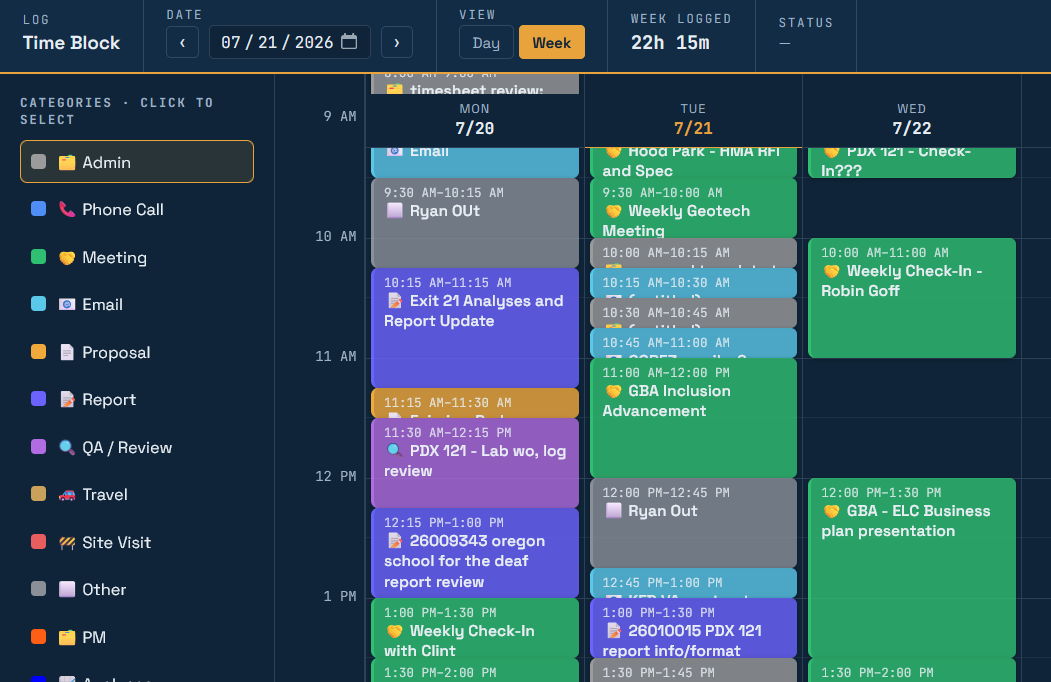Select the Email category
Image resolution: width=1051 pixels, height=682 pixels.
coord(137,304)
